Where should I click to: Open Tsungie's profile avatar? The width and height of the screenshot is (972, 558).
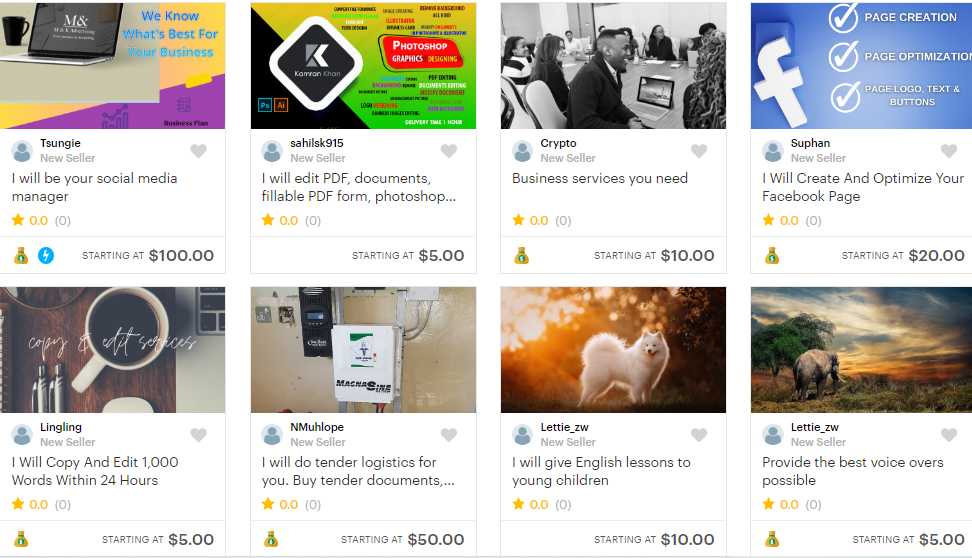[x=22, y=151]
